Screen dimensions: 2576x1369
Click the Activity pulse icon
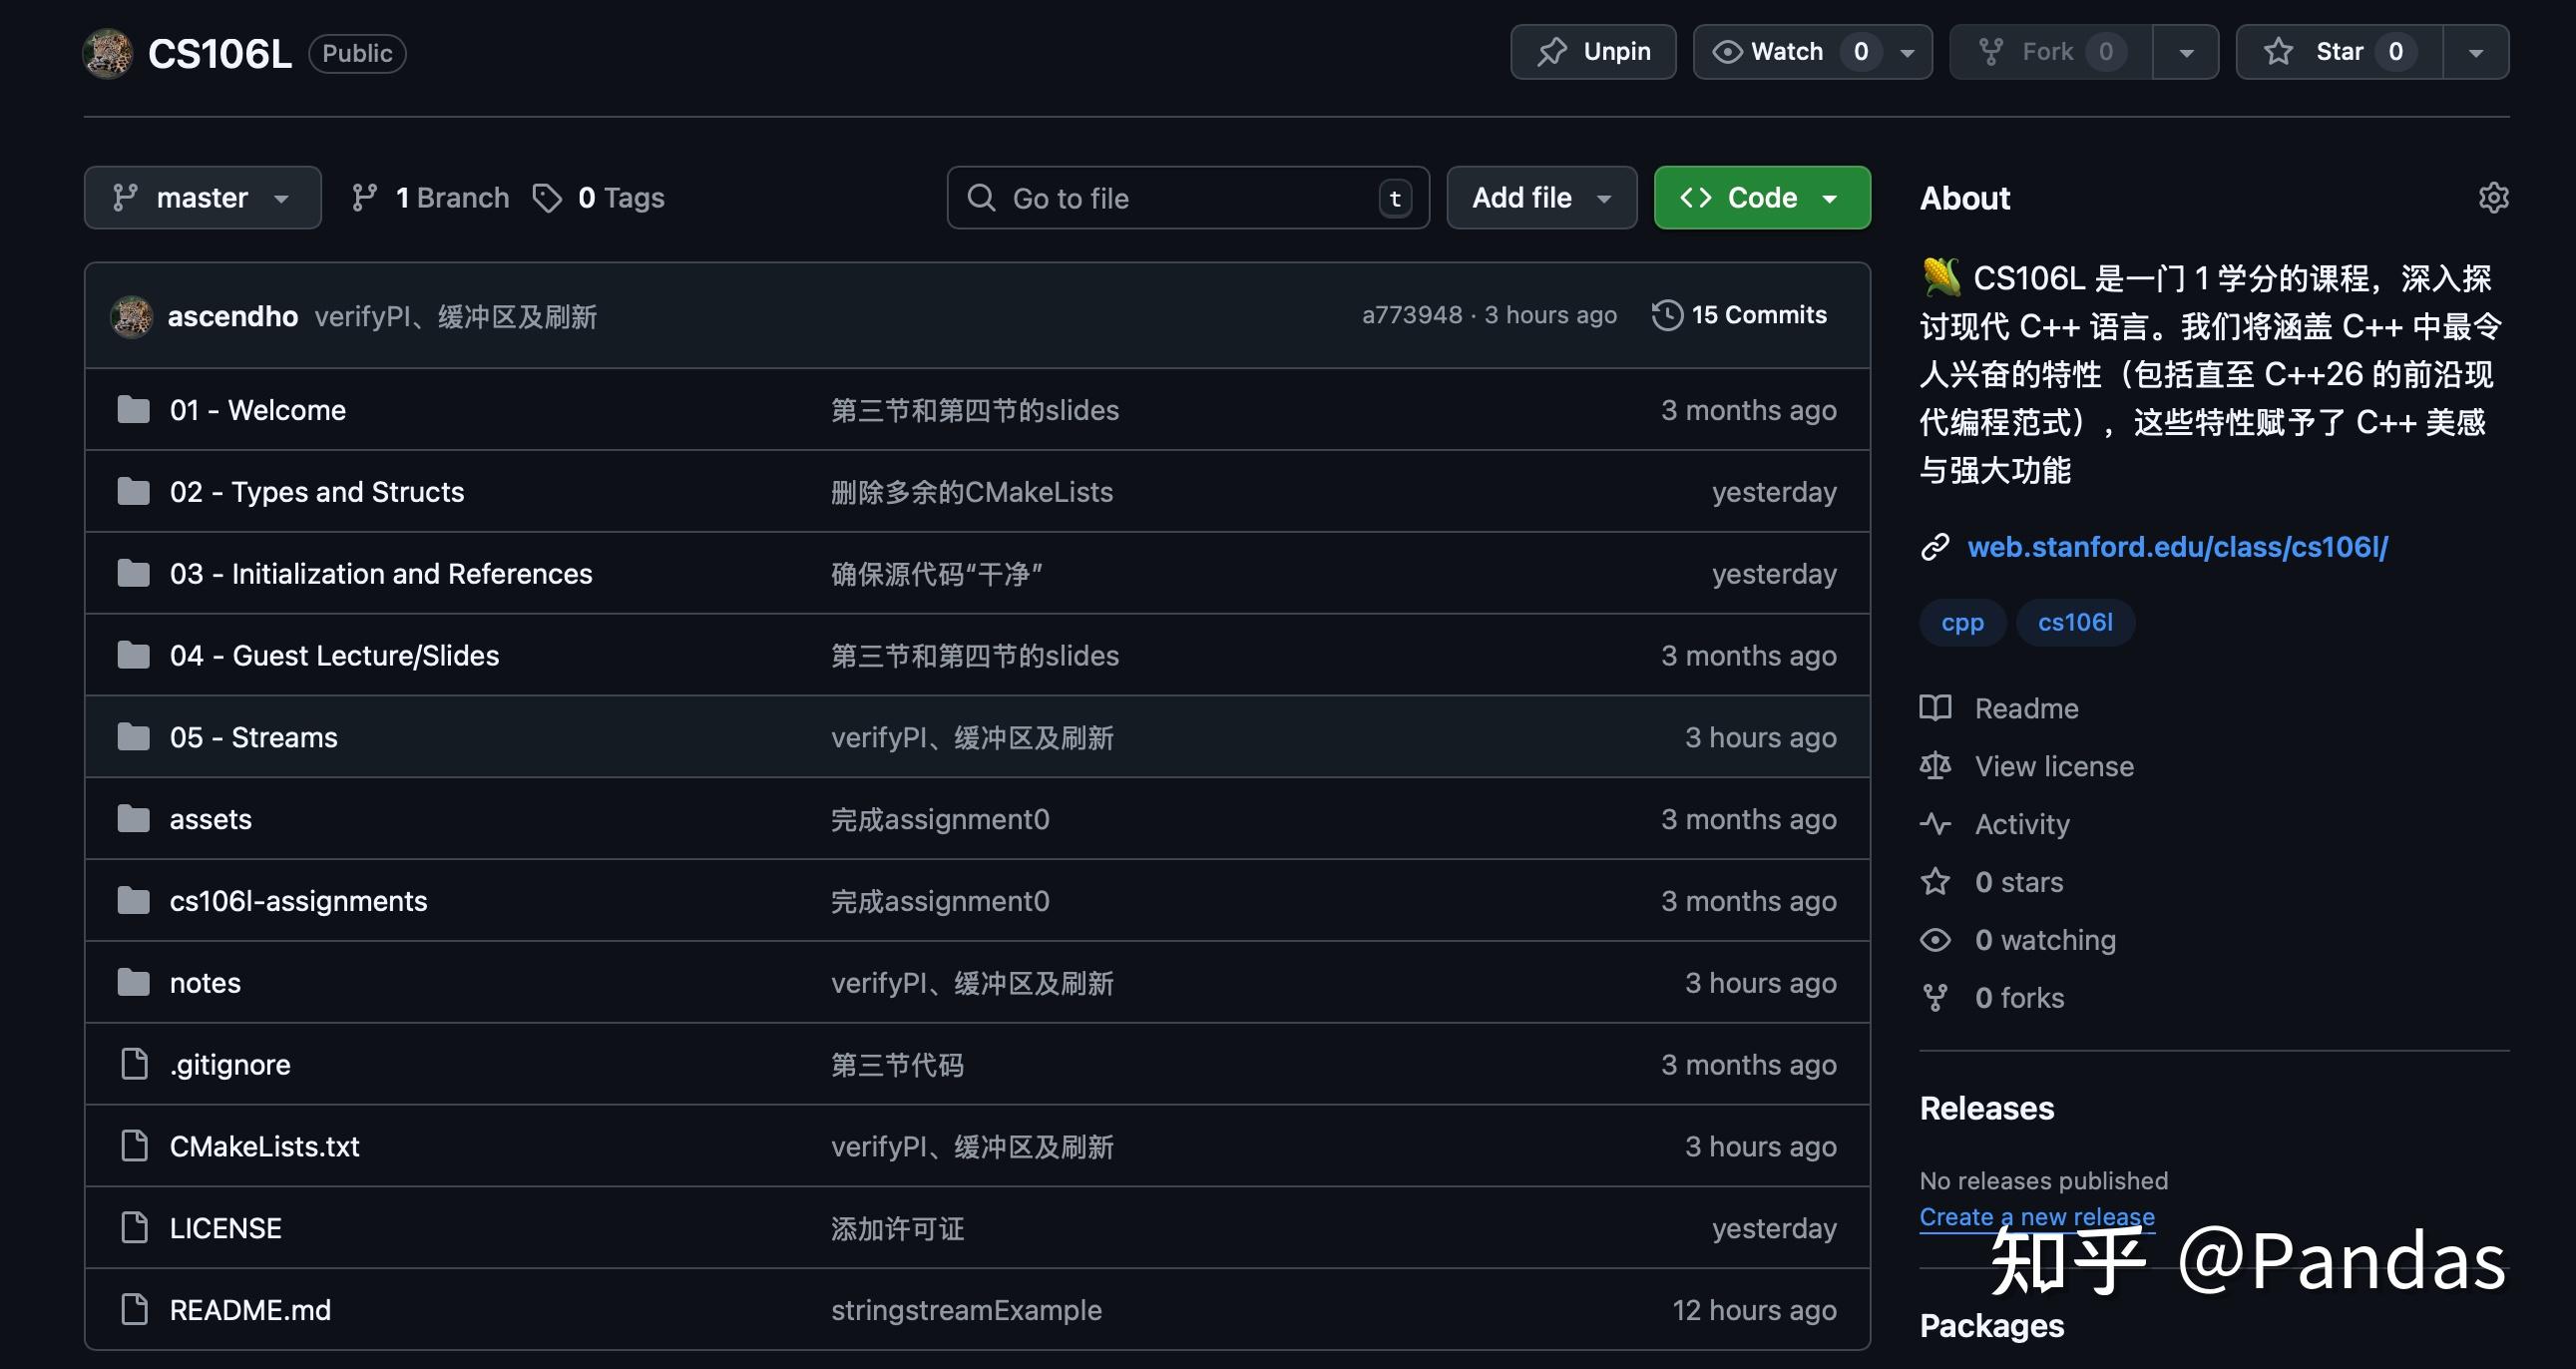coord(1935,824)
